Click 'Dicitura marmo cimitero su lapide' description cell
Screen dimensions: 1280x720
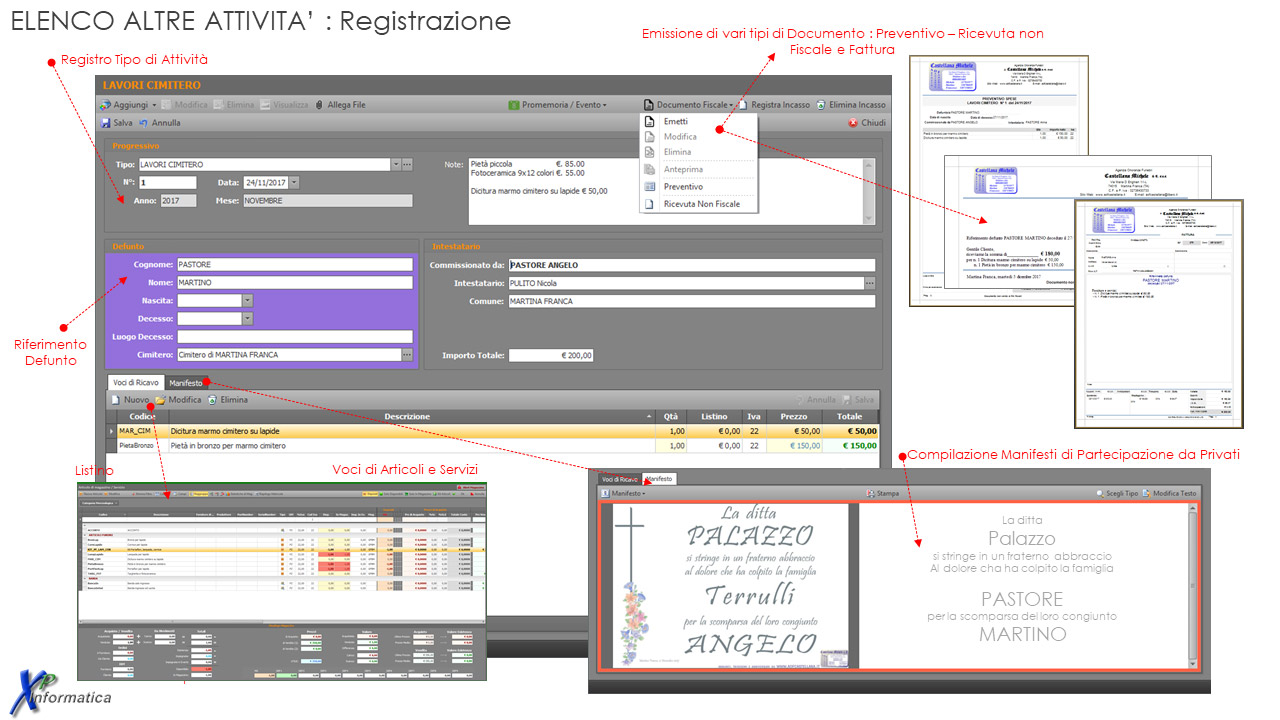[414, 431]
